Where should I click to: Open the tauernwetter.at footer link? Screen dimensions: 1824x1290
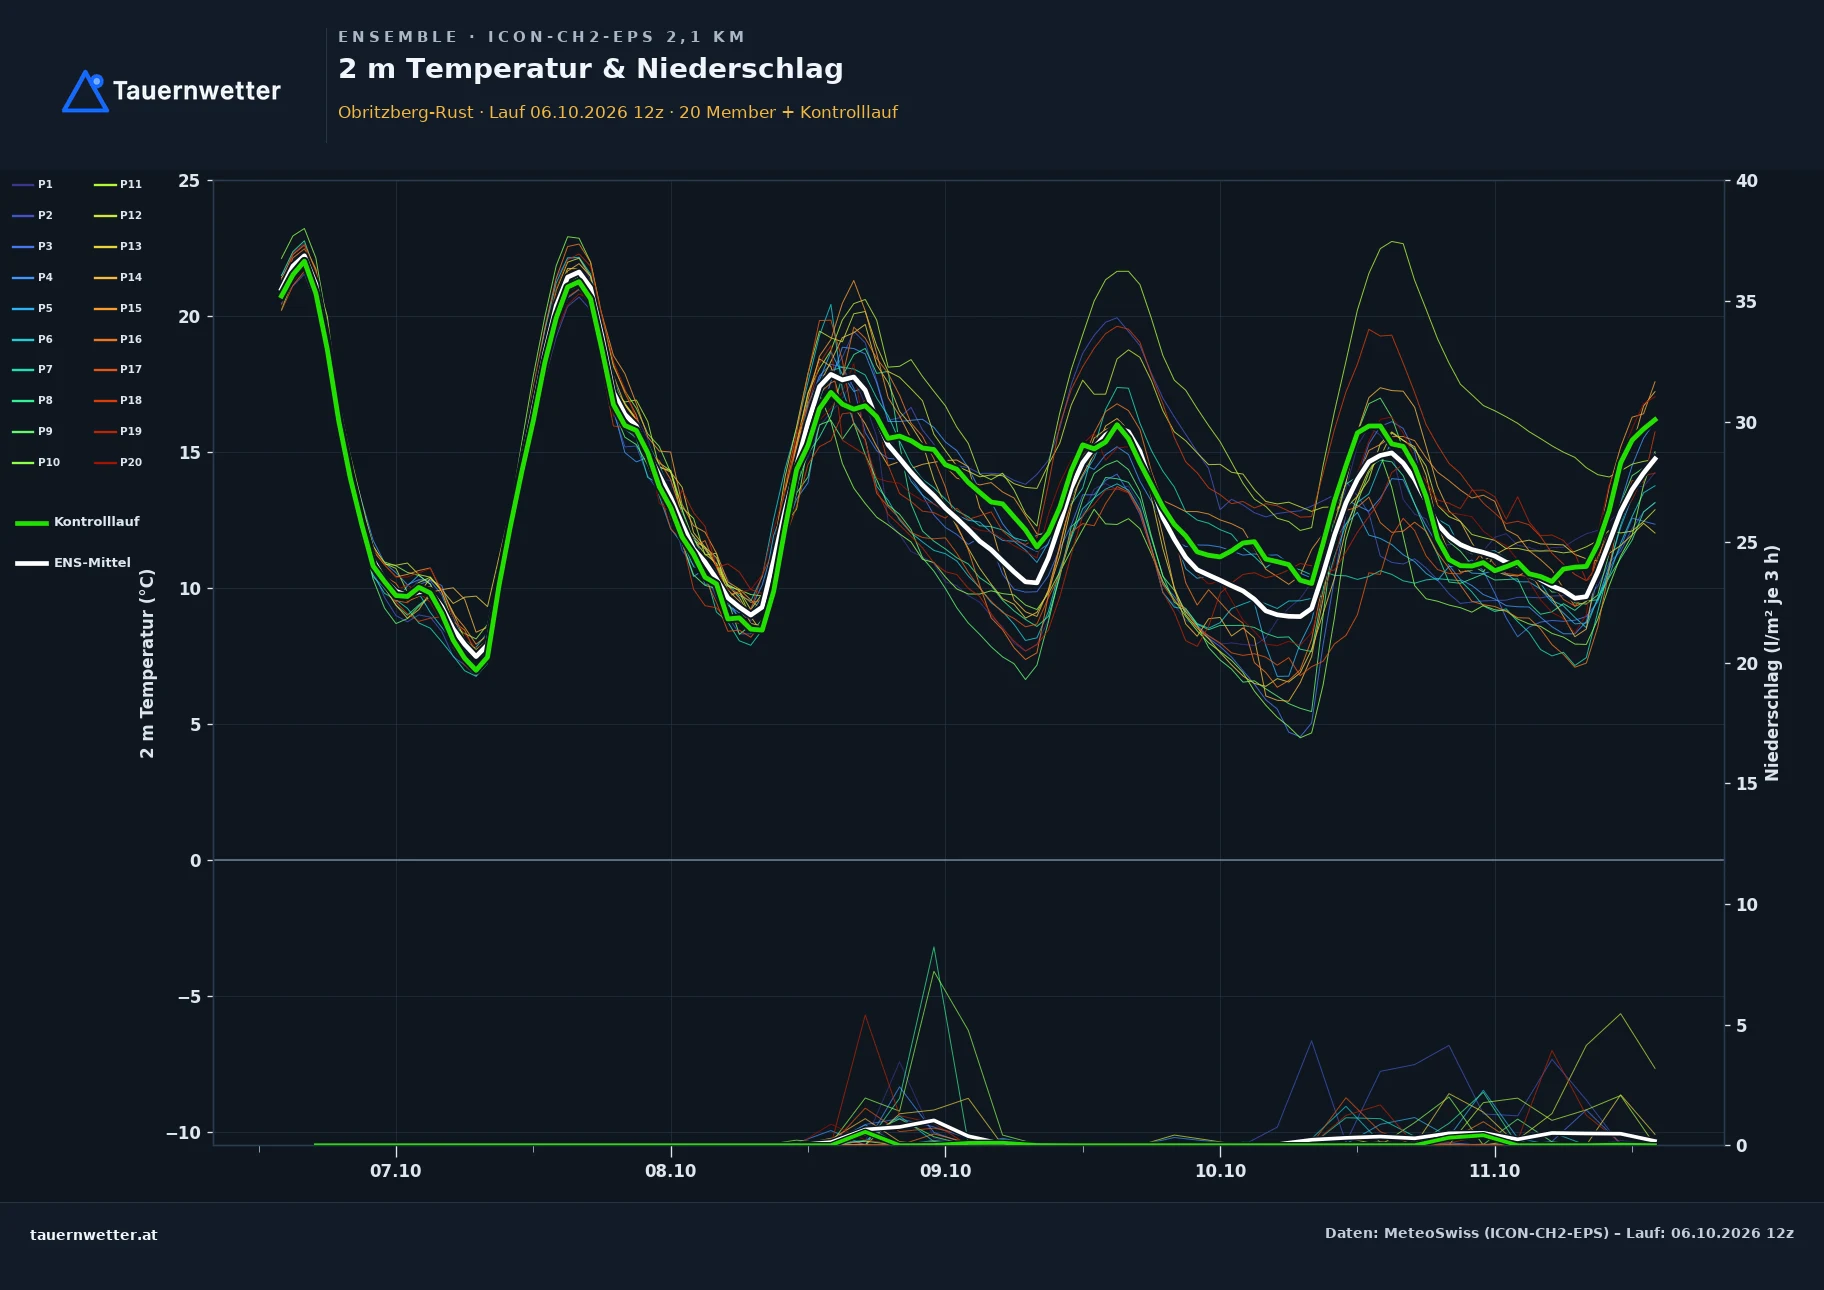94,1235
